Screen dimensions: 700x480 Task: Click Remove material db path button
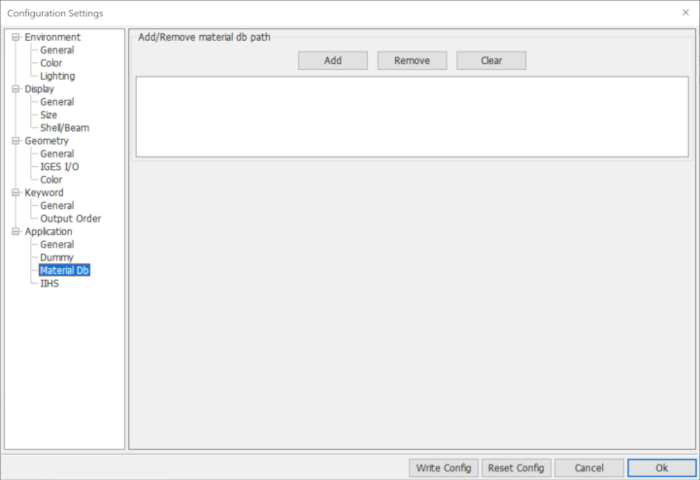(412, 60)
